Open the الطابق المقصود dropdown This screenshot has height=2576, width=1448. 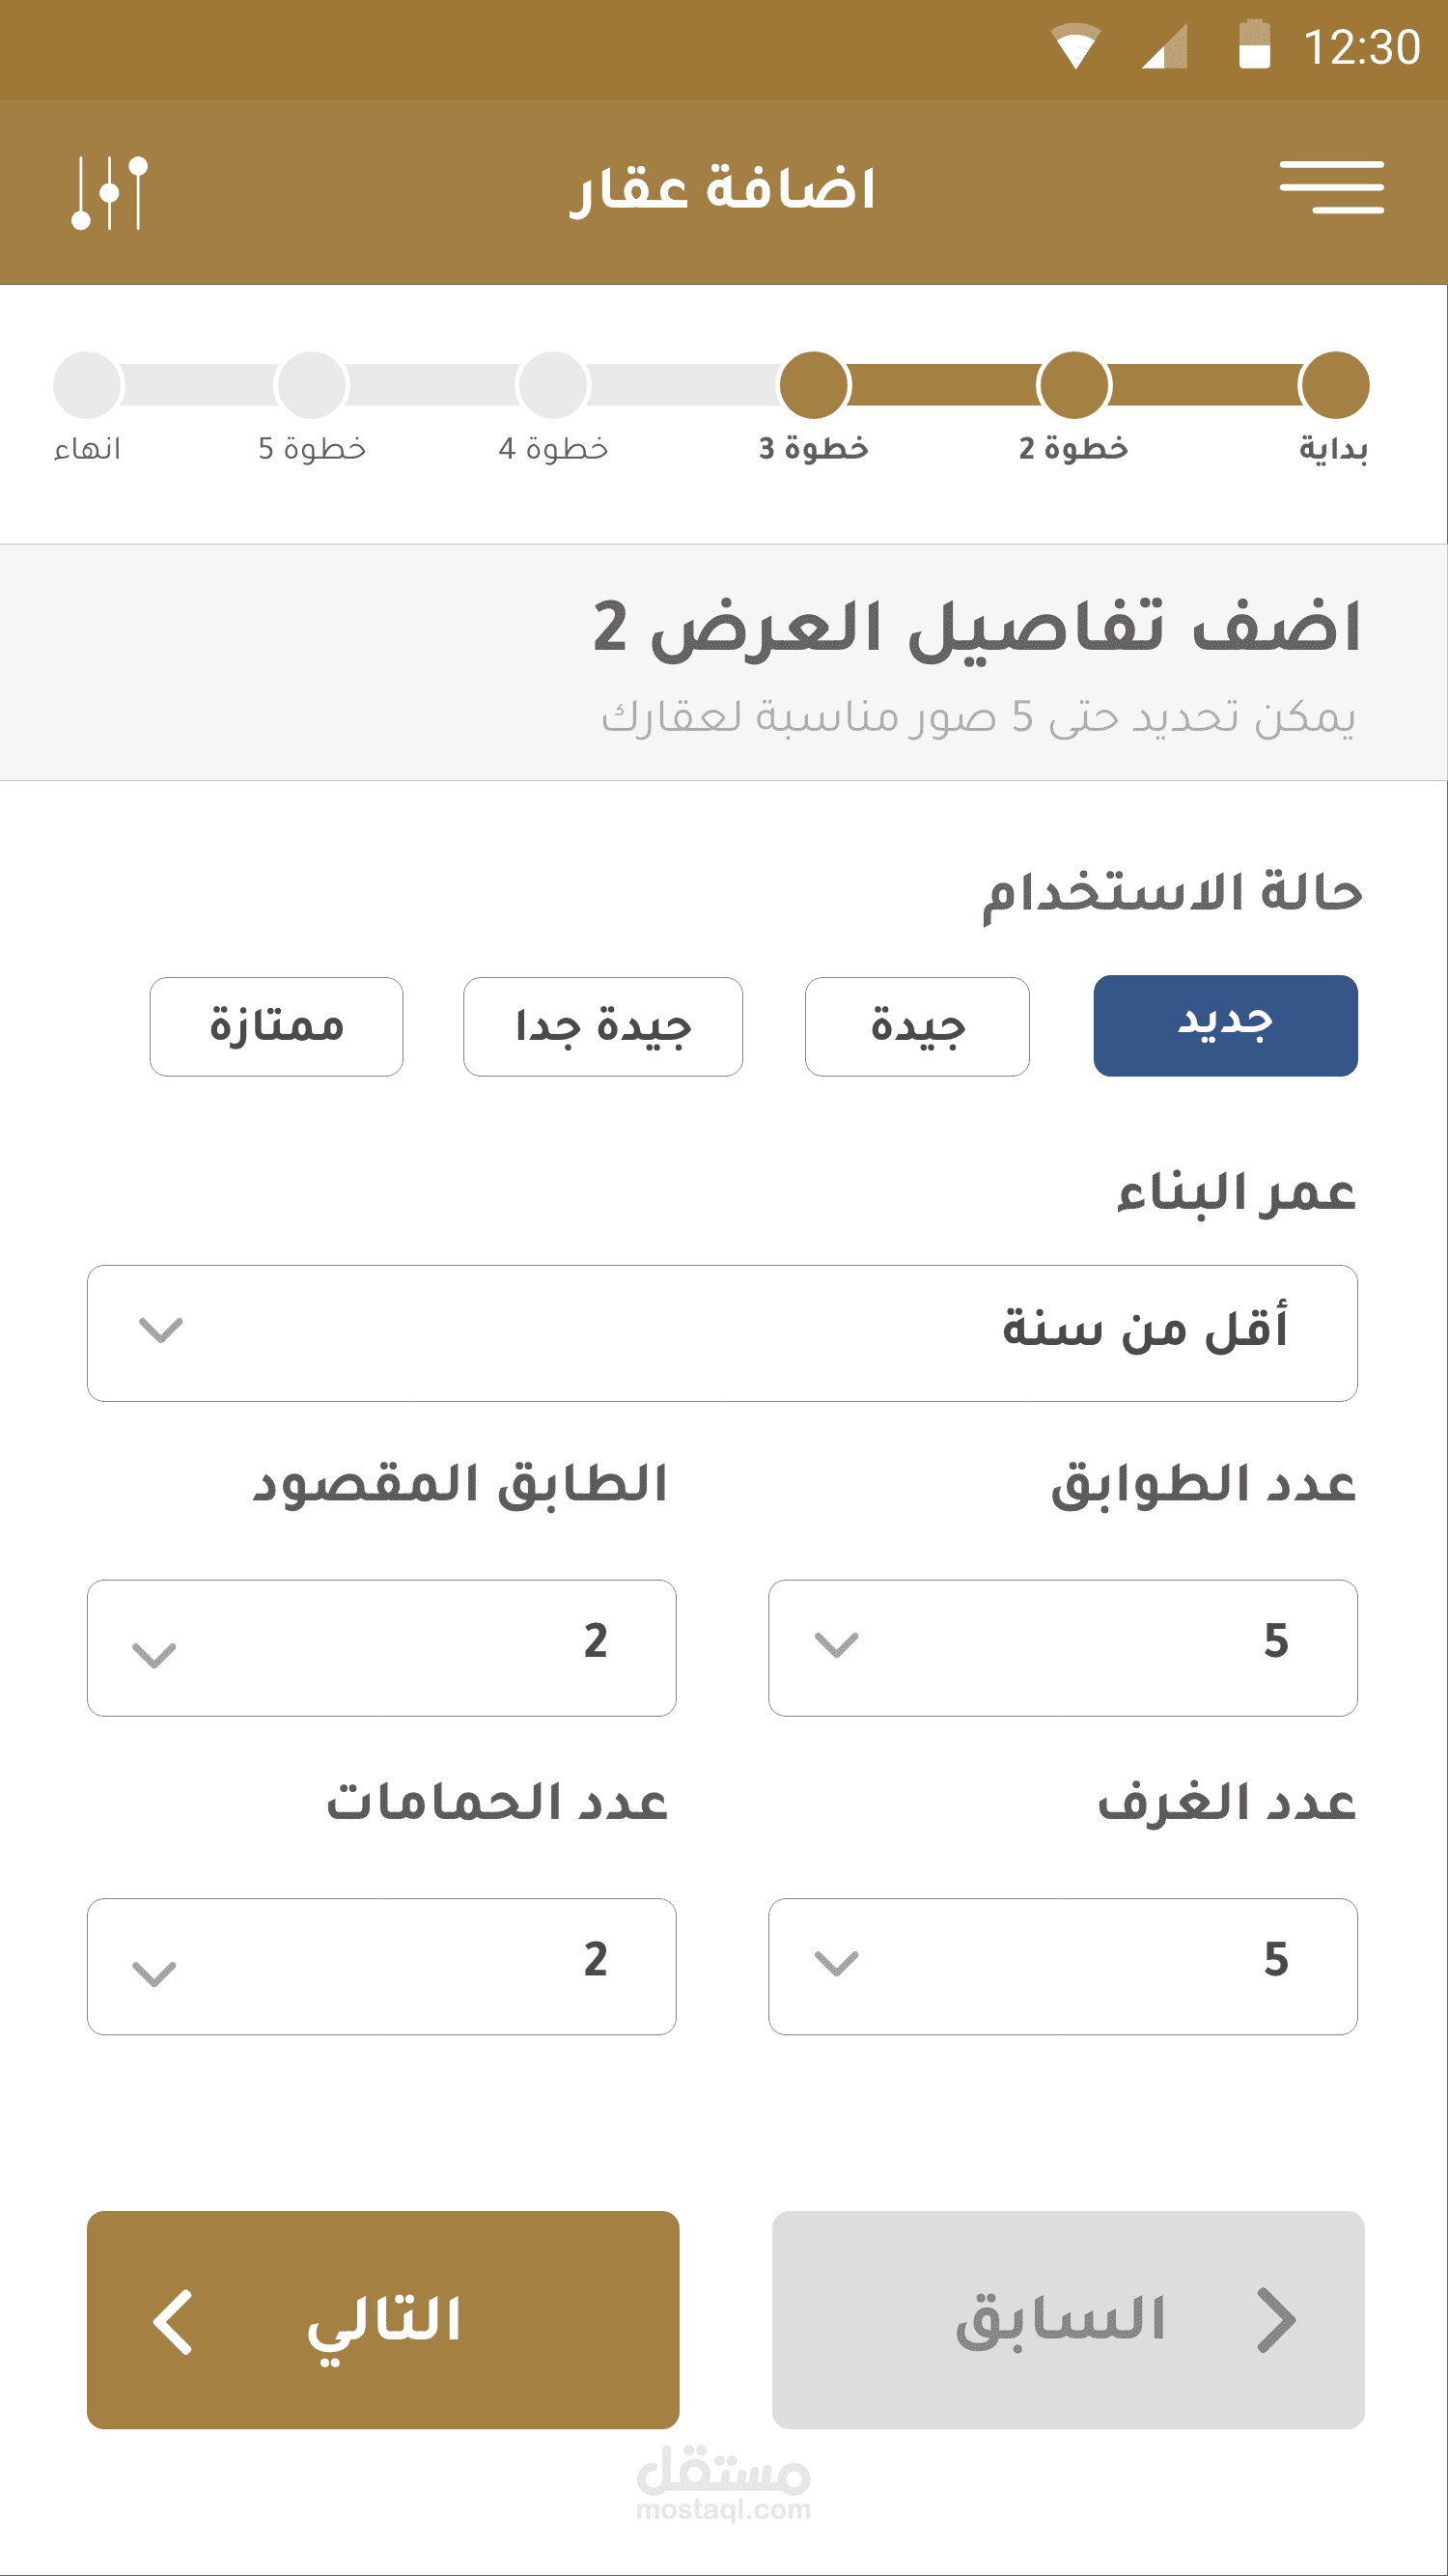(x=381, y=1647)
